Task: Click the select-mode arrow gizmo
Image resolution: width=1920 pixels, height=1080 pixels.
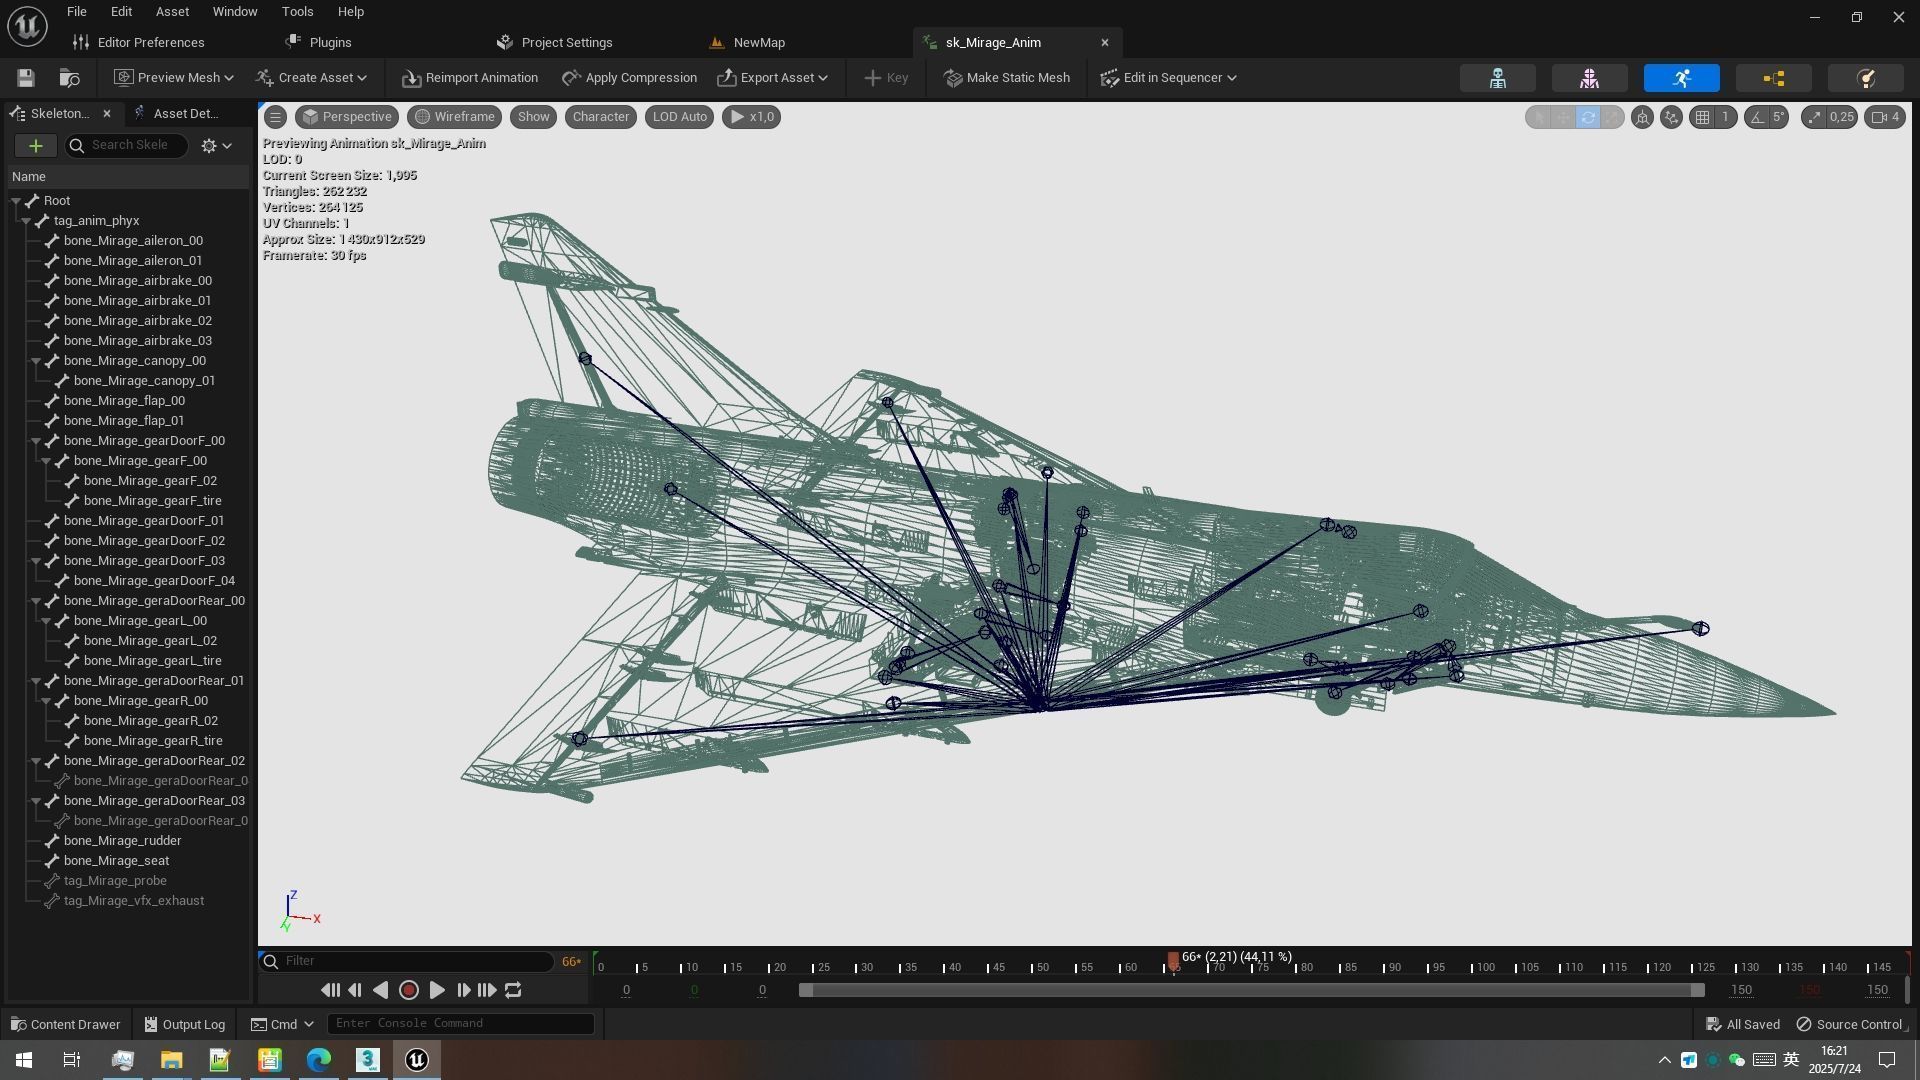Action: [1539, 117]
